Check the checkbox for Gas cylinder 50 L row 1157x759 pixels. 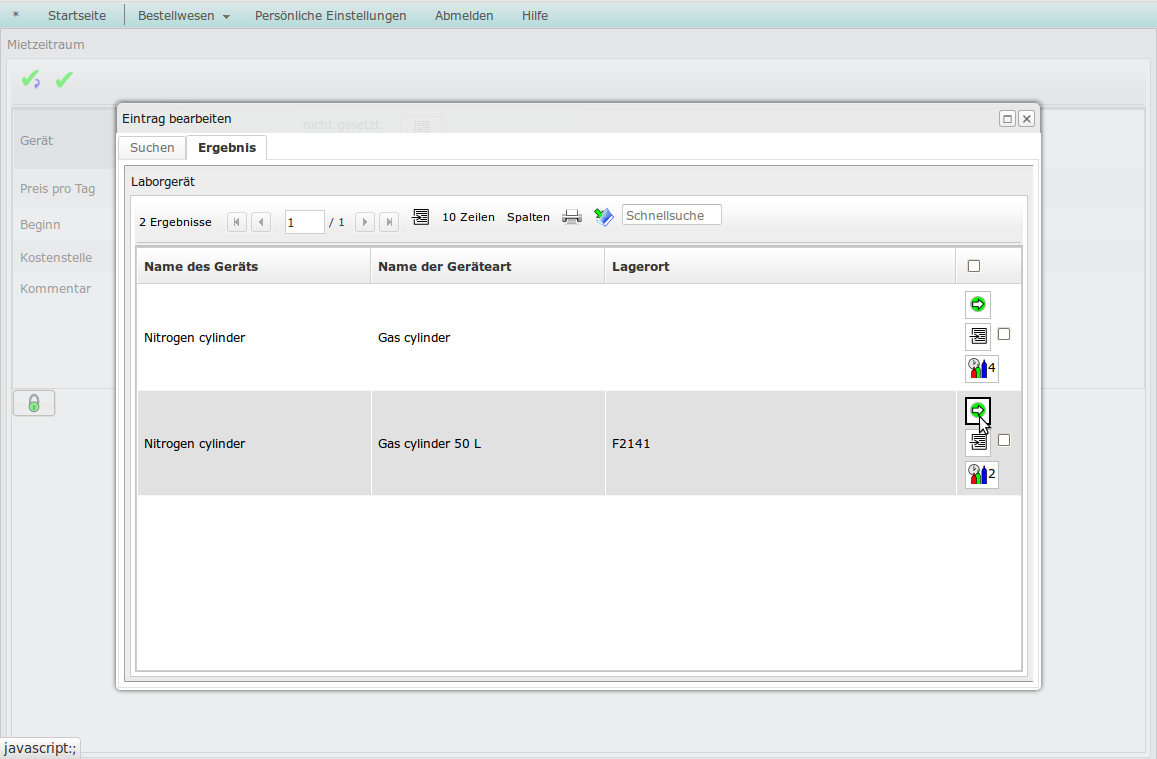1004,440
